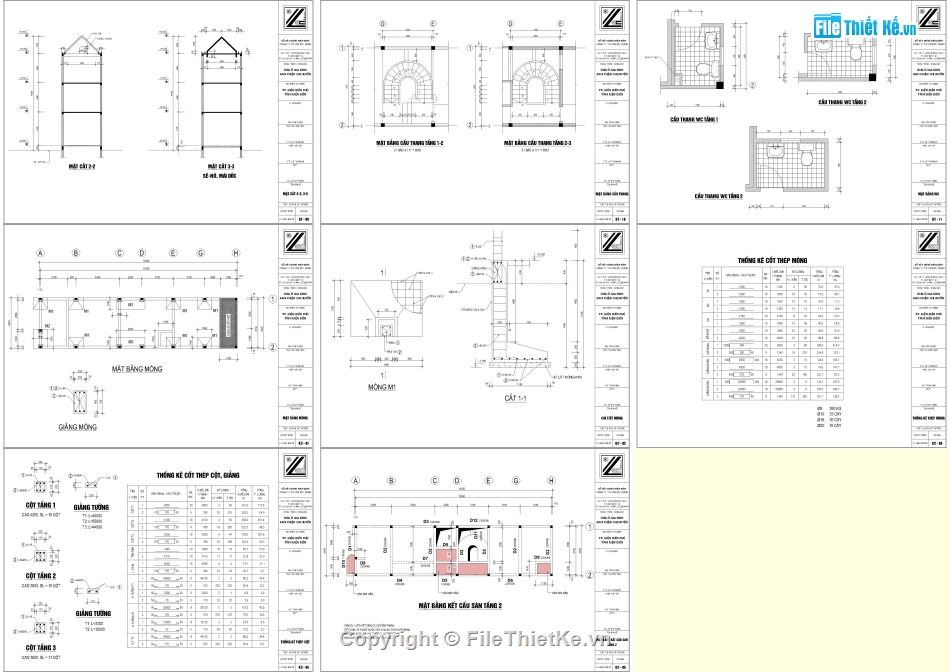Screen dimensions: 950x672
Task: Click the CỘT TẦNG 1 label
Action: pyautogui.click(x=41, y=505)
